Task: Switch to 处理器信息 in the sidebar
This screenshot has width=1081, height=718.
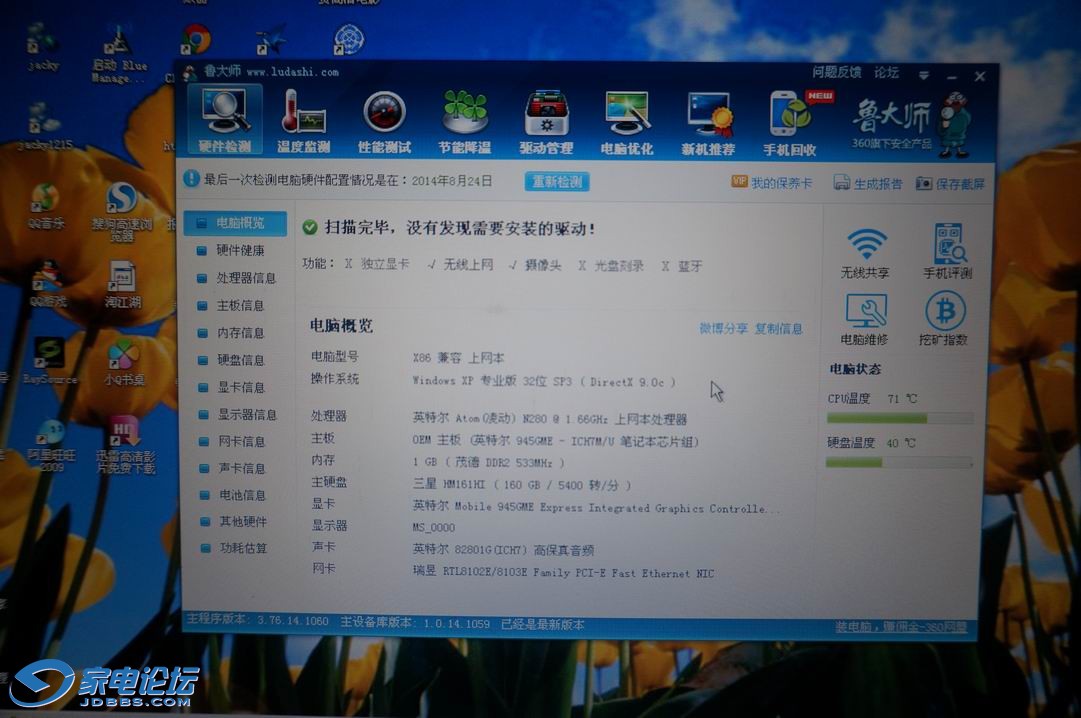Action: point(245,278)
